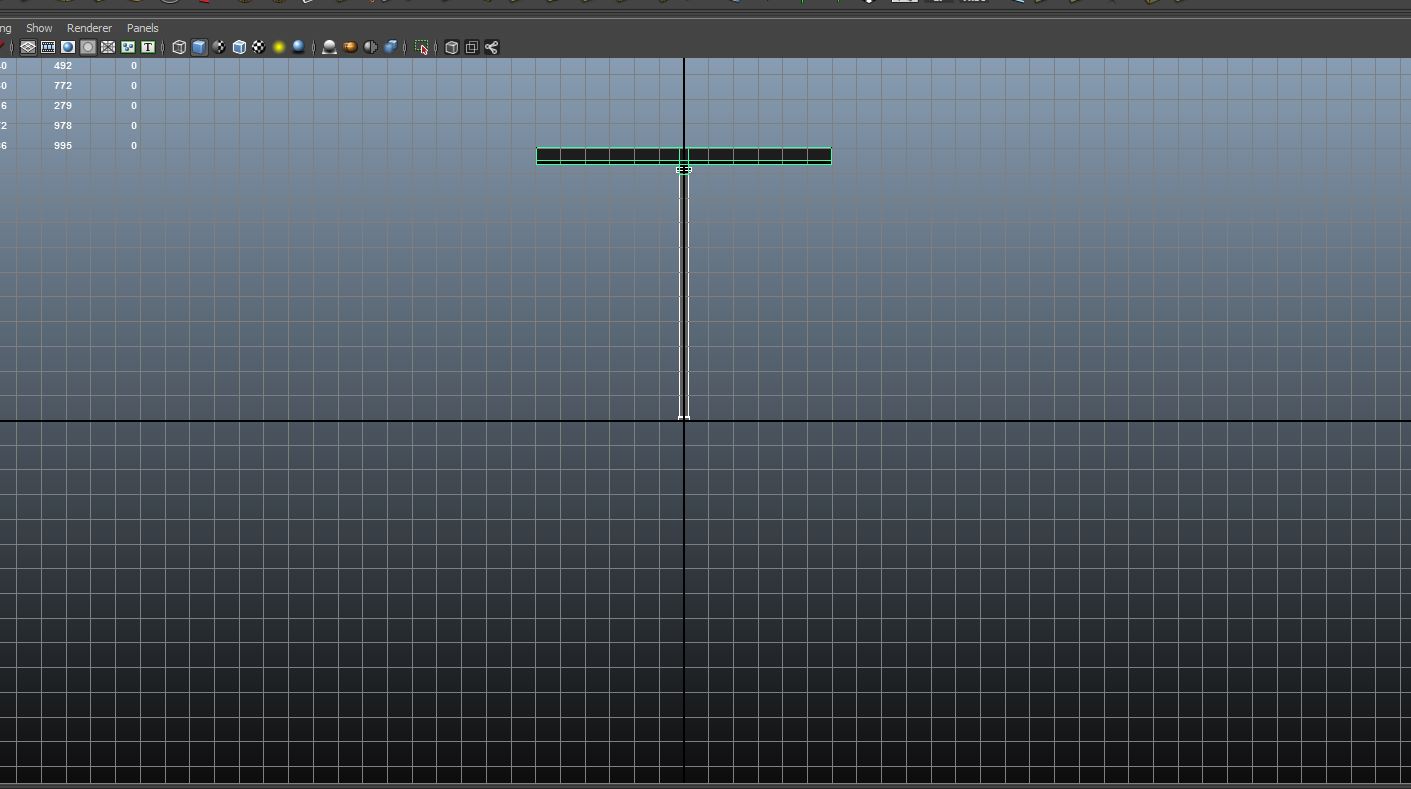Open the Show menu
This screenshot has width=1411, height=789.
(x=39, y=28)
